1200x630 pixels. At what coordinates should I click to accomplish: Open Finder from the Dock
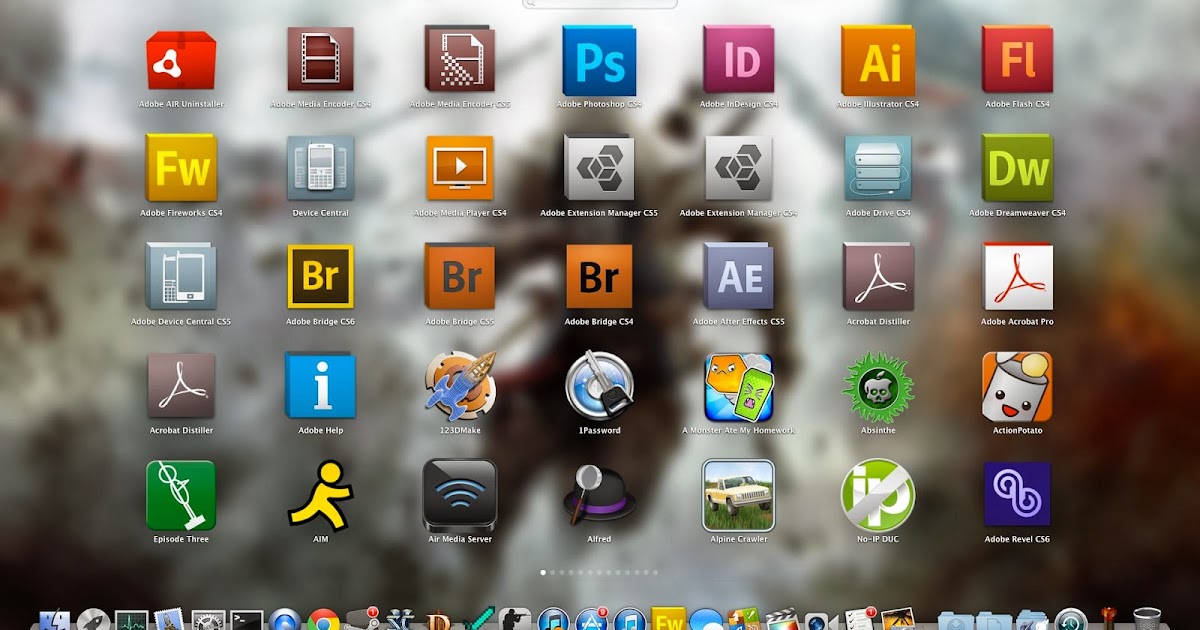pyautogui.click(x=54, y=619)
